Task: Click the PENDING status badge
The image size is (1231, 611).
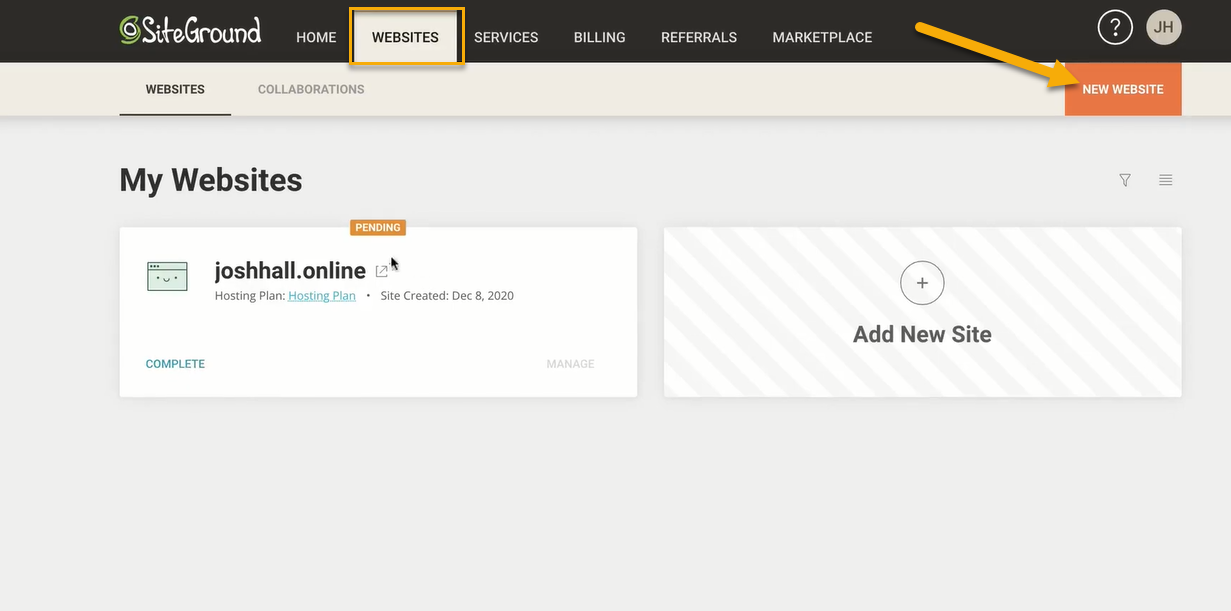Action: [x=378, y=227]
